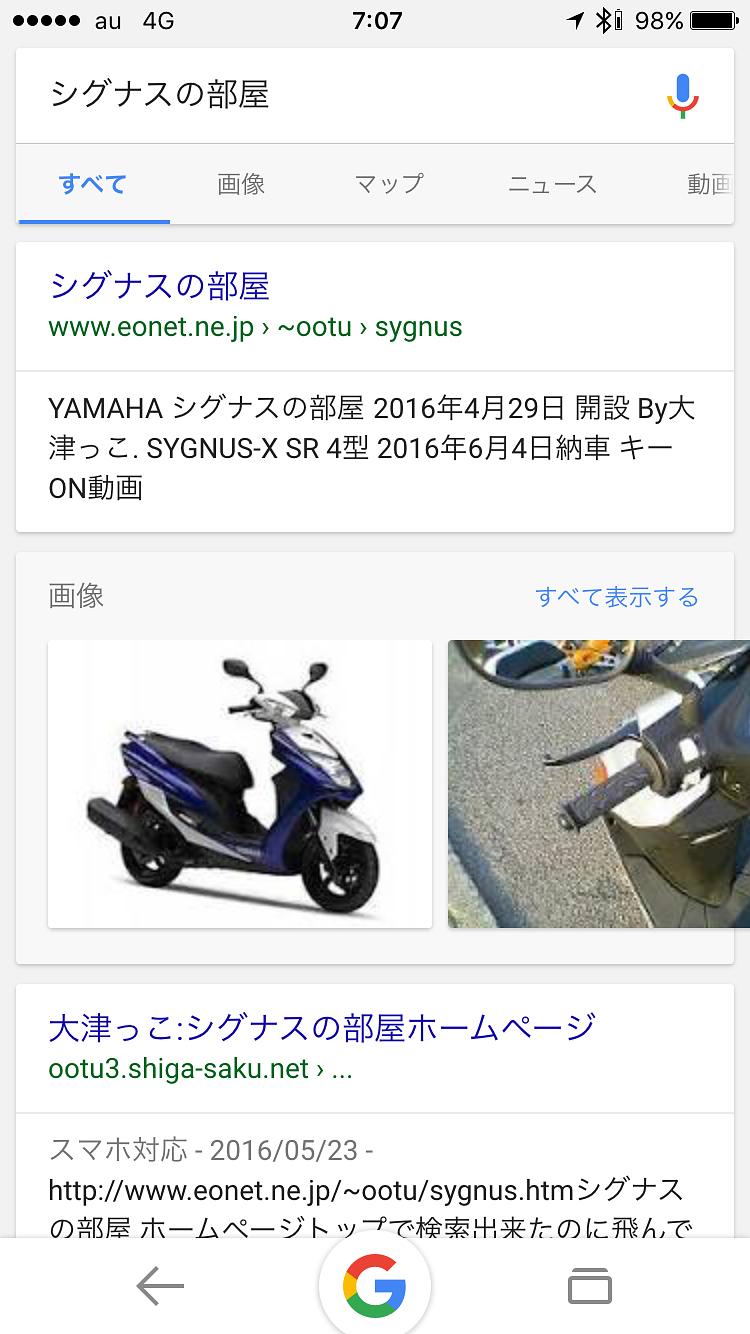Select the すべて tab
Screen dimensions: 750x1334
(x=93, y=184)
